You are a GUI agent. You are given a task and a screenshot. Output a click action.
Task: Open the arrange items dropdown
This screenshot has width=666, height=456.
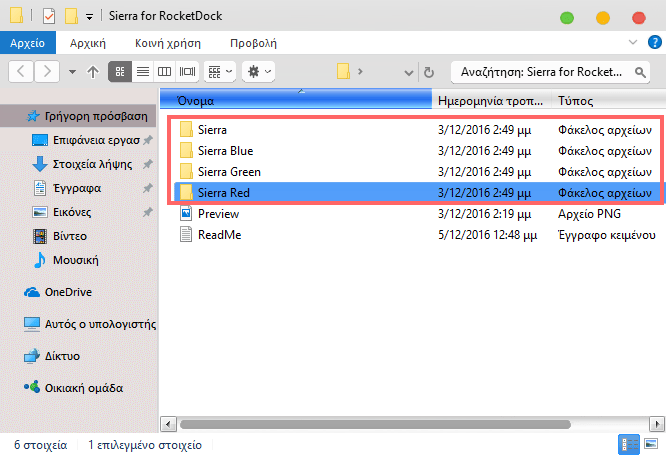(220, 71)
